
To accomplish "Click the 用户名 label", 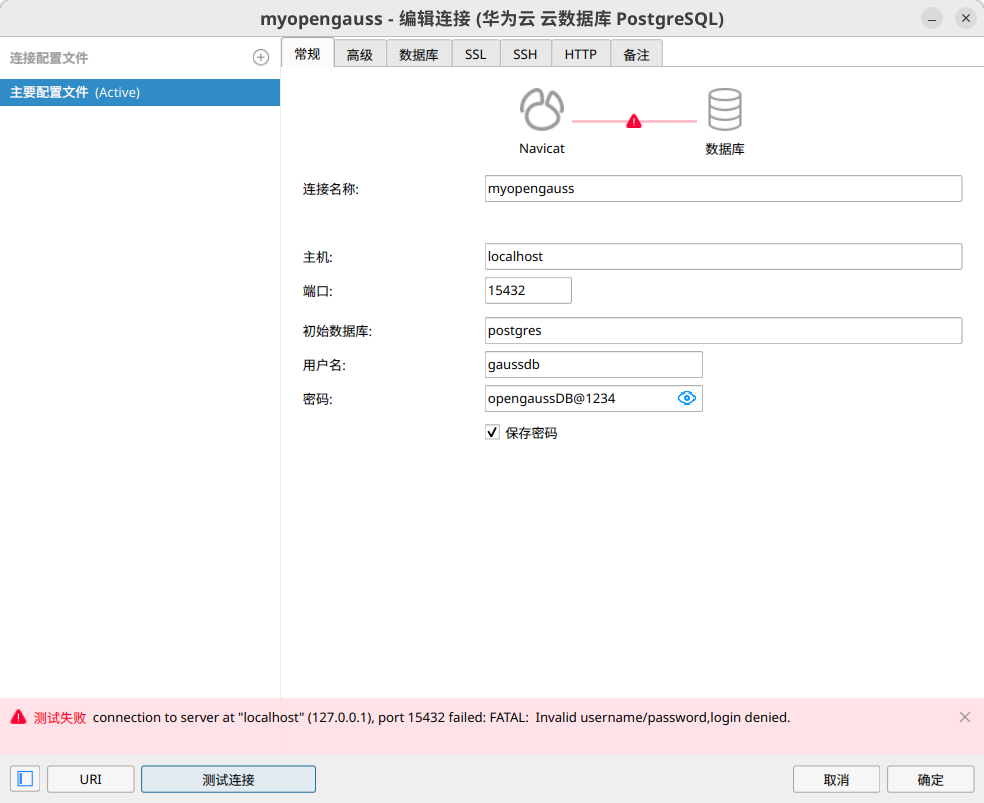I will pos(324,364).
